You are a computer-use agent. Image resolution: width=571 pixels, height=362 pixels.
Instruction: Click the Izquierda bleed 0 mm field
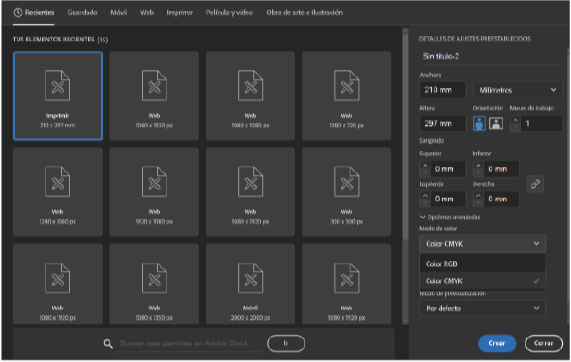[448, 199]
